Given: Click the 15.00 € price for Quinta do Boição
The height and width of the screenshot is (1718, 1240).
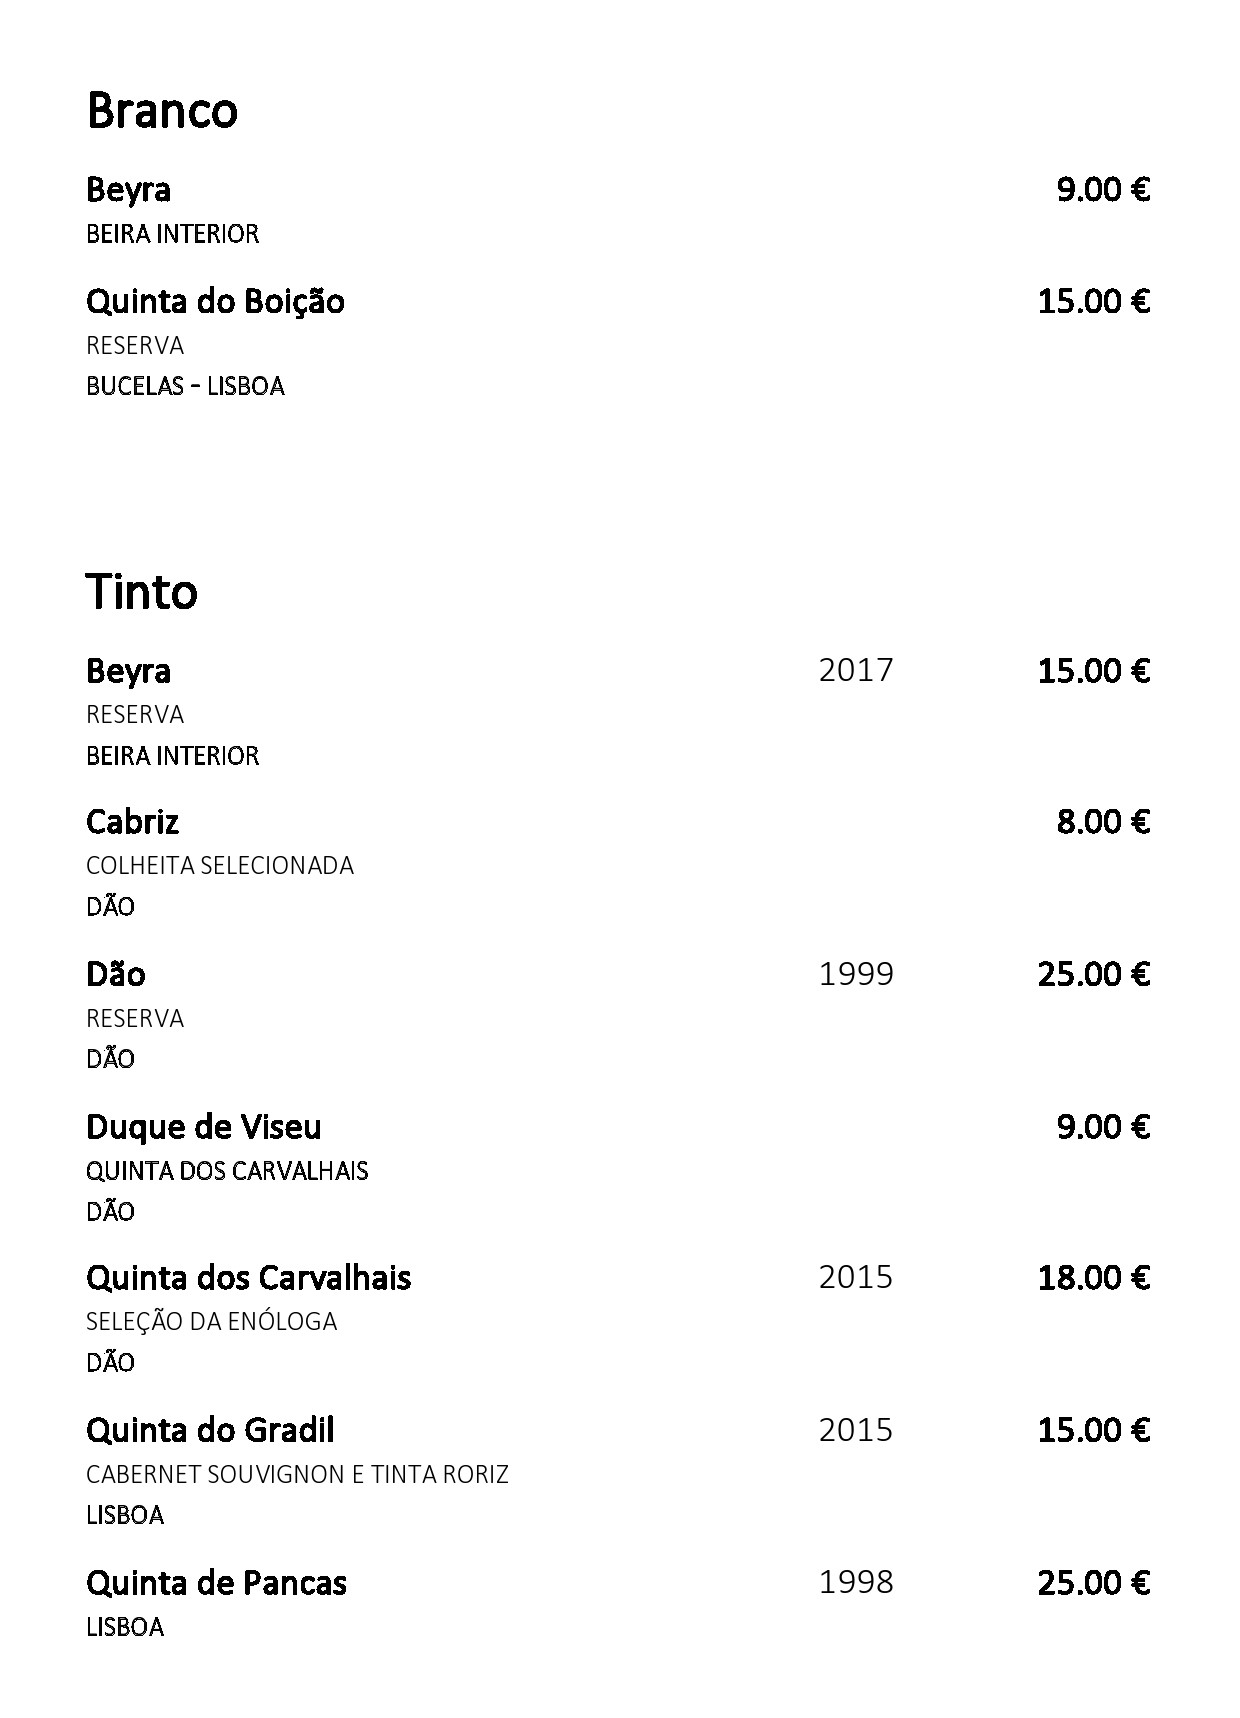Looking at the screenshot, I should coord(1093,300).
